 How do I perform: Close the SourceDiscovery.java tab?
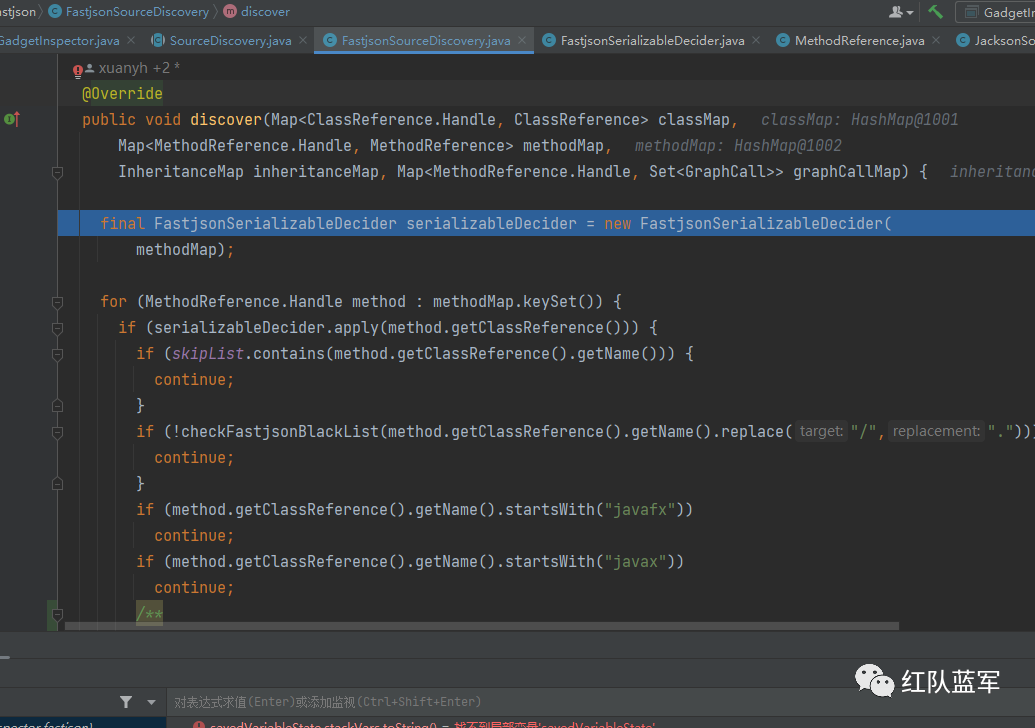click(x=303, y=40)
